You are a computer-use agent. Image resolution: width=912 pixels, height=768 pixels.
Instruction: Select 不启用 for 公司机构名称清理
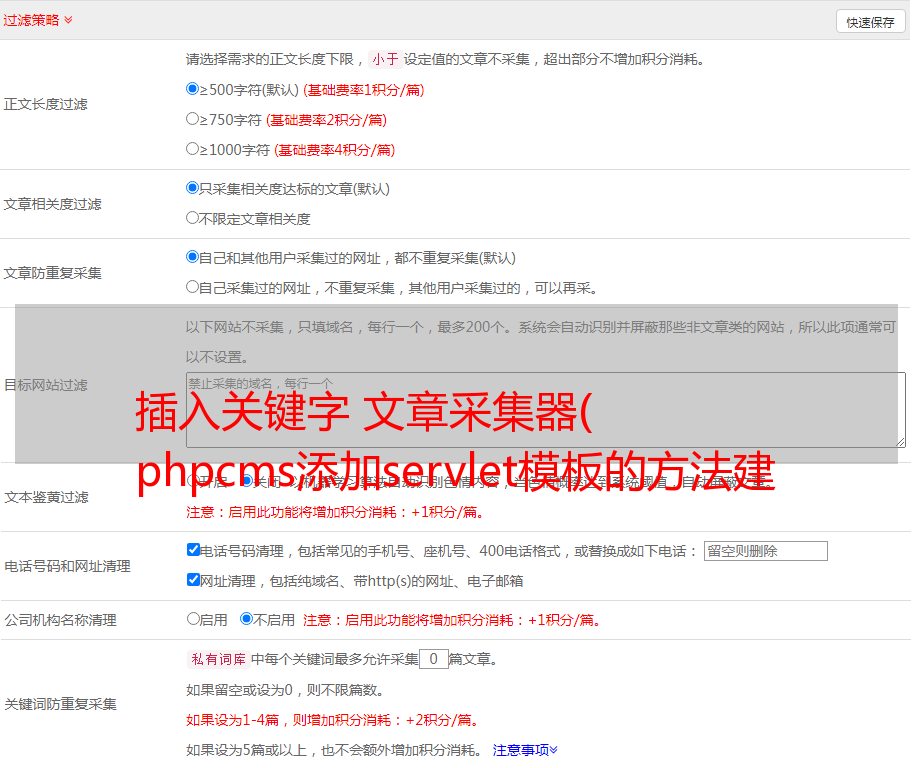[x=247, y=619]
